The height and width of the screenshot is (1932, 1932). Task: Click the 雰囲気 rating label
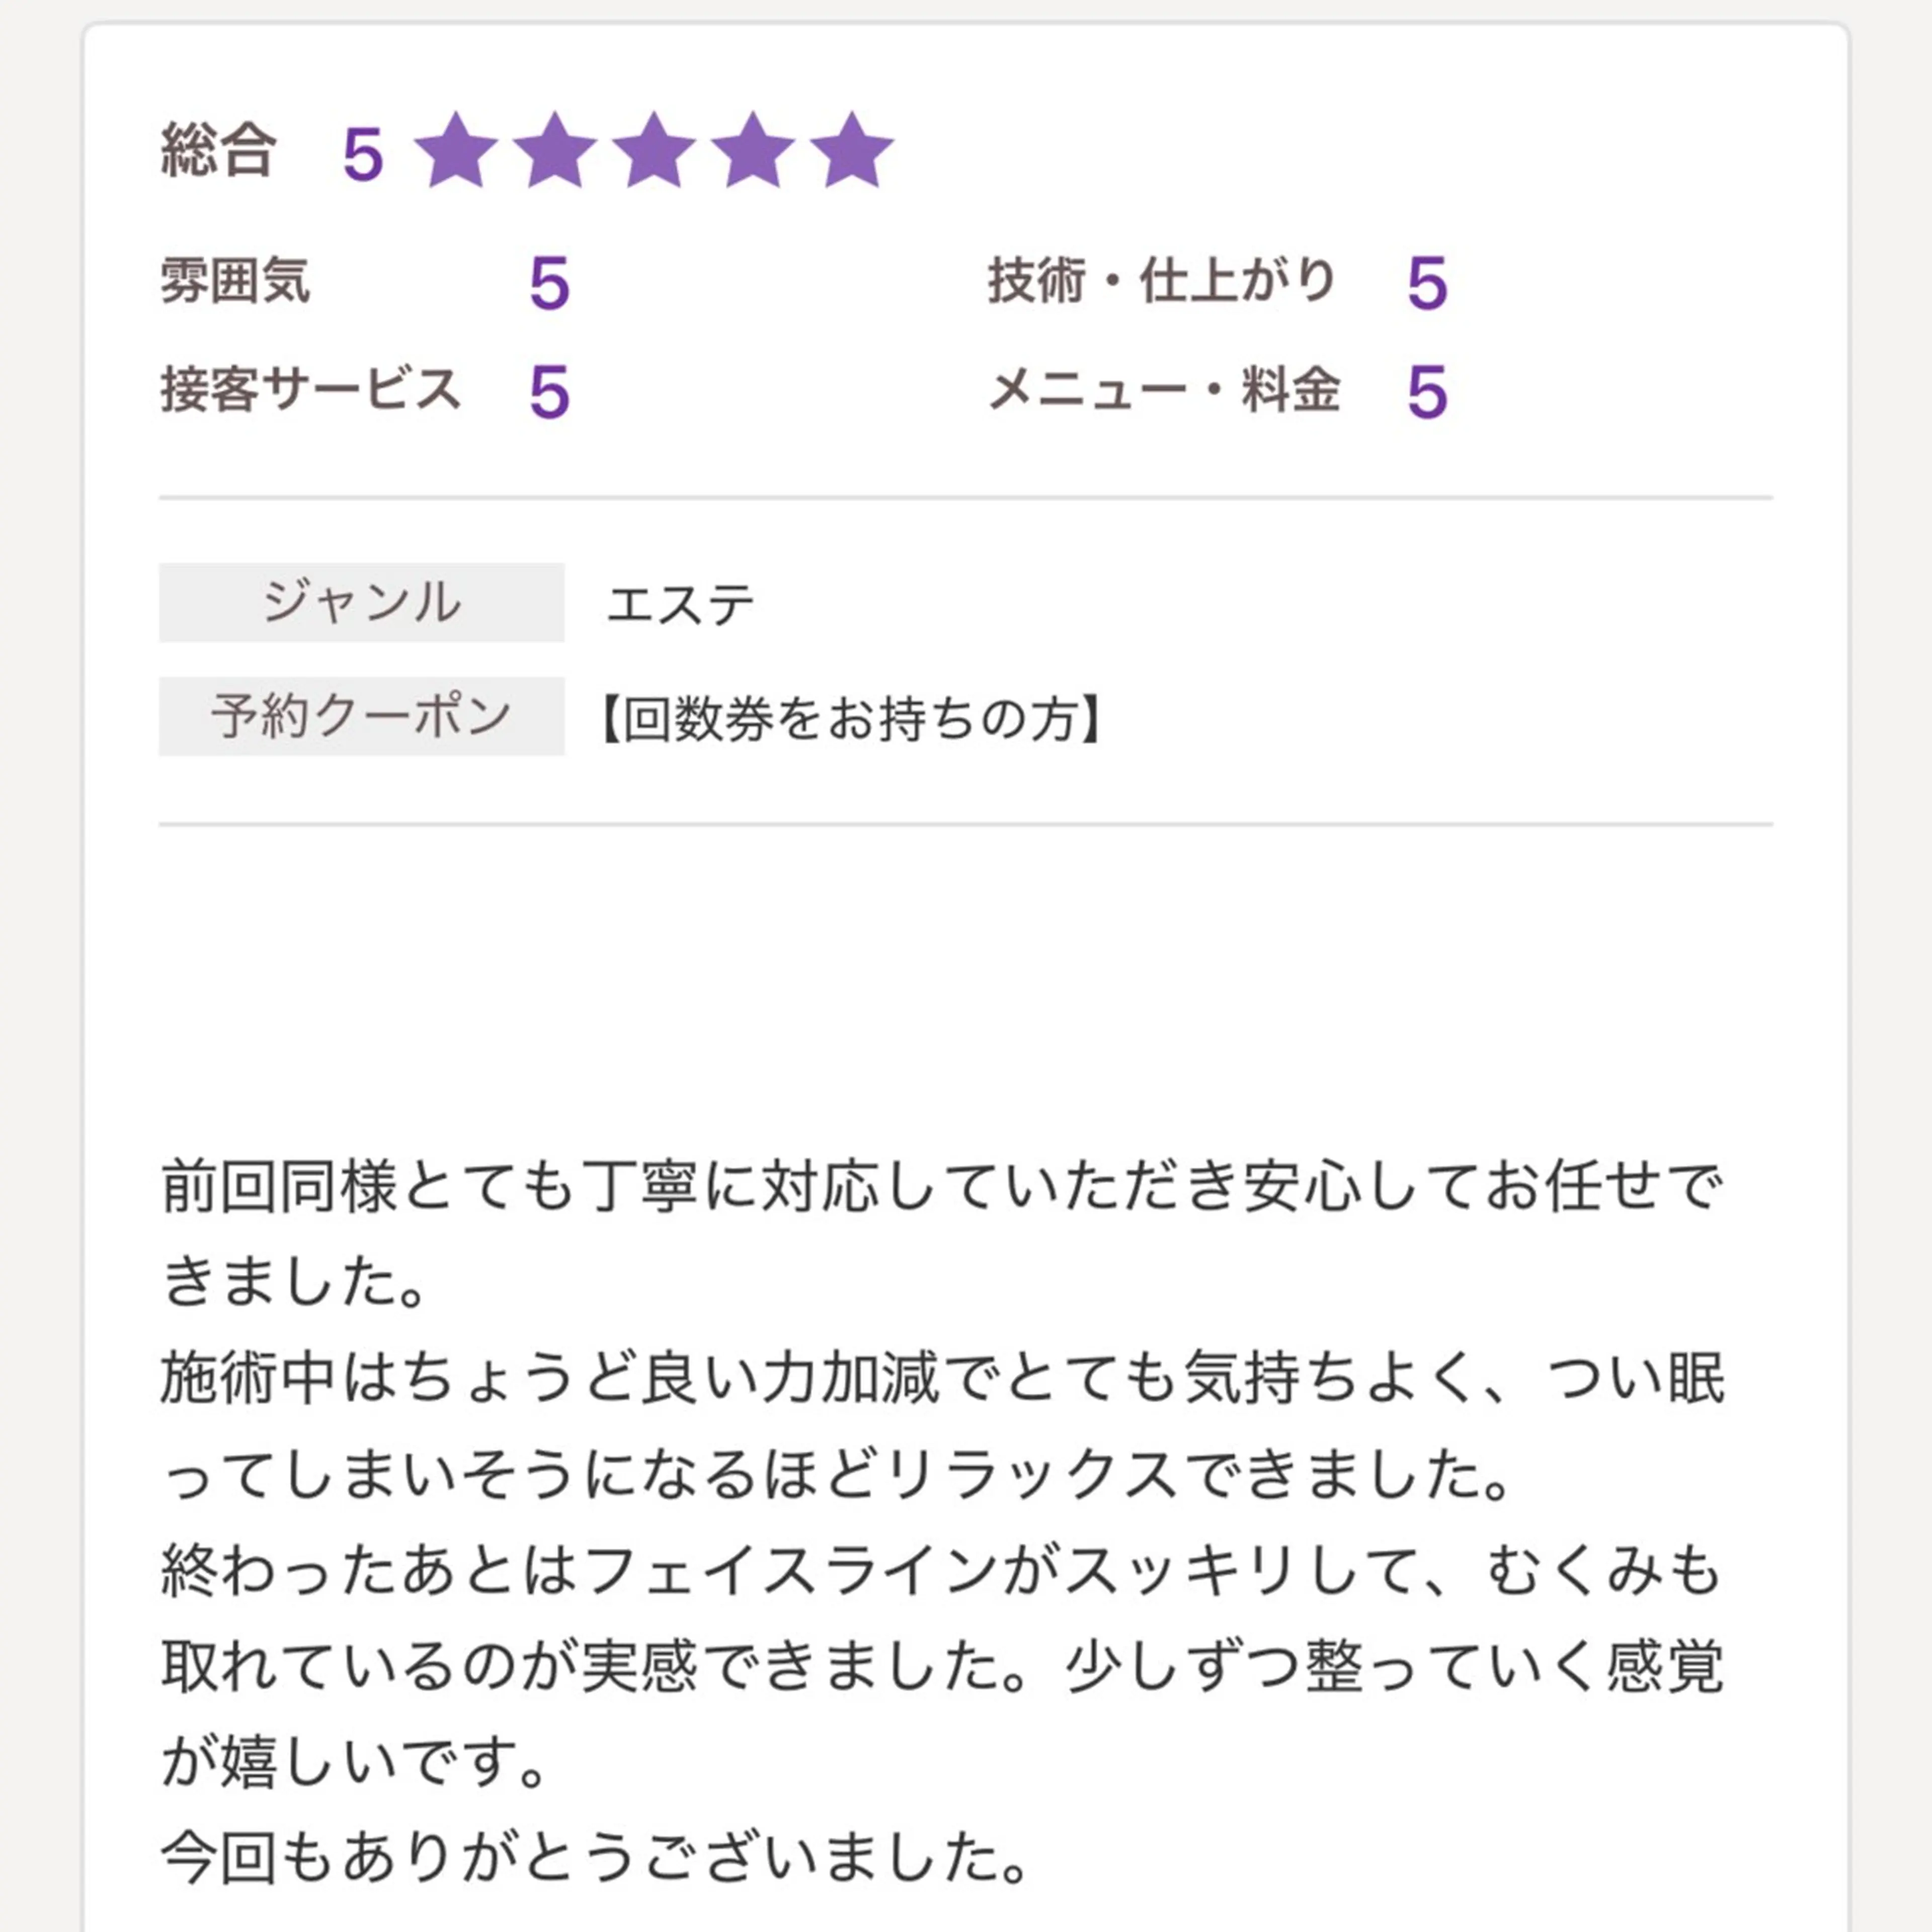pyautogui.click(x=236, y=280)
